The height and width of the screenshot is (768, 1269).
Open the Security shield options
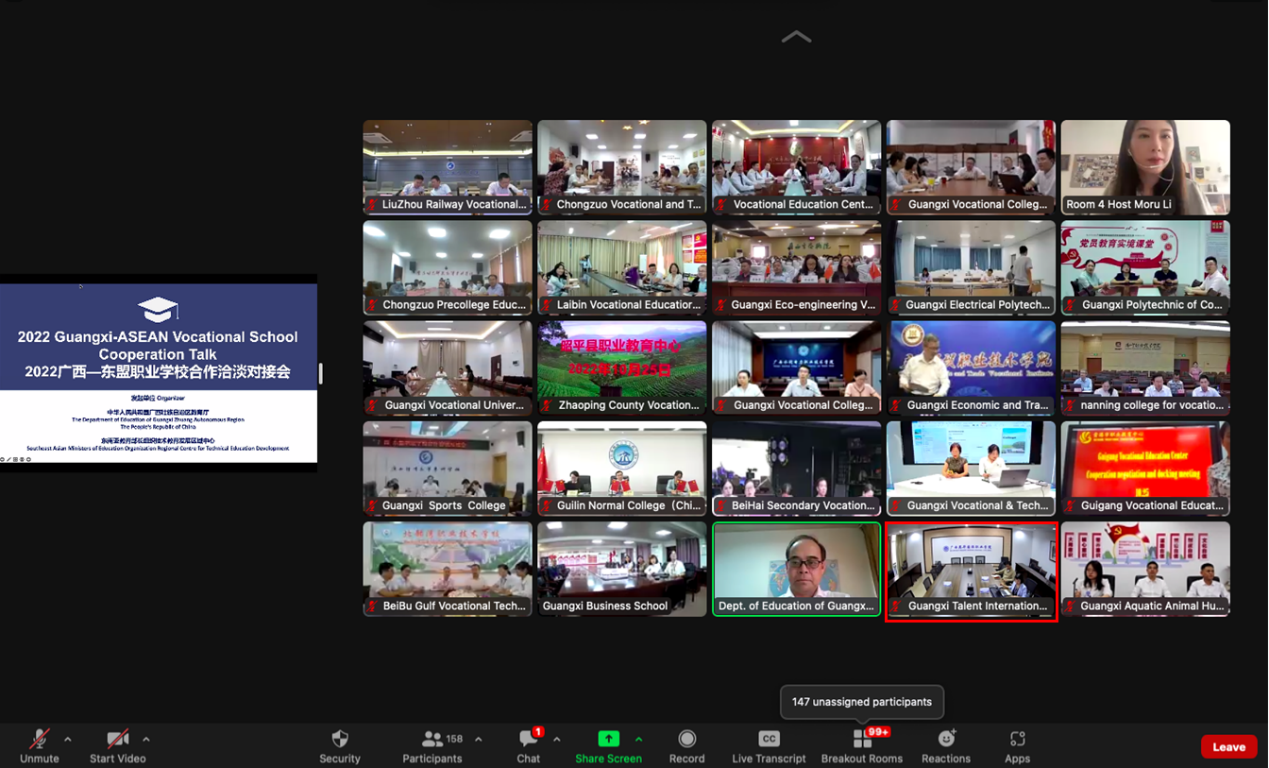click(x=339, y=745)
